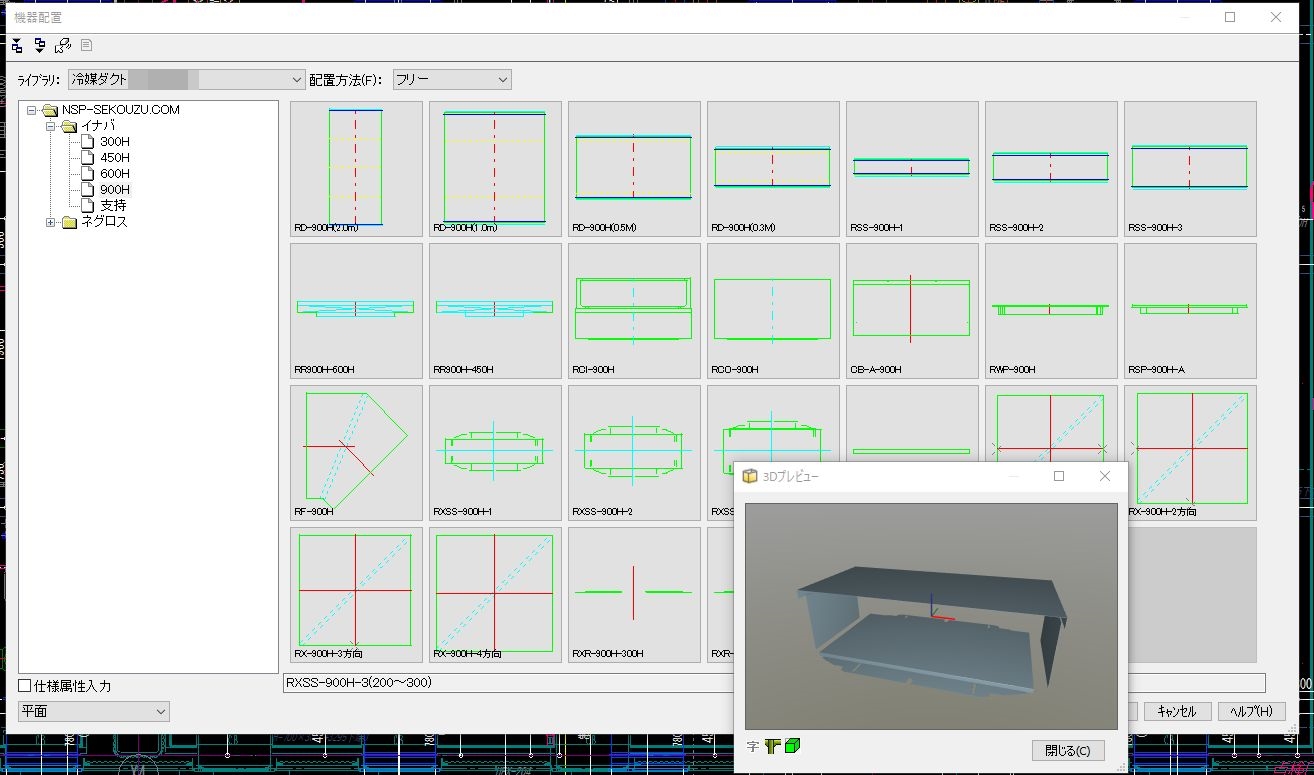
Task: Click the pick-from-drawing toolbar icon
Action: [63, 45]
